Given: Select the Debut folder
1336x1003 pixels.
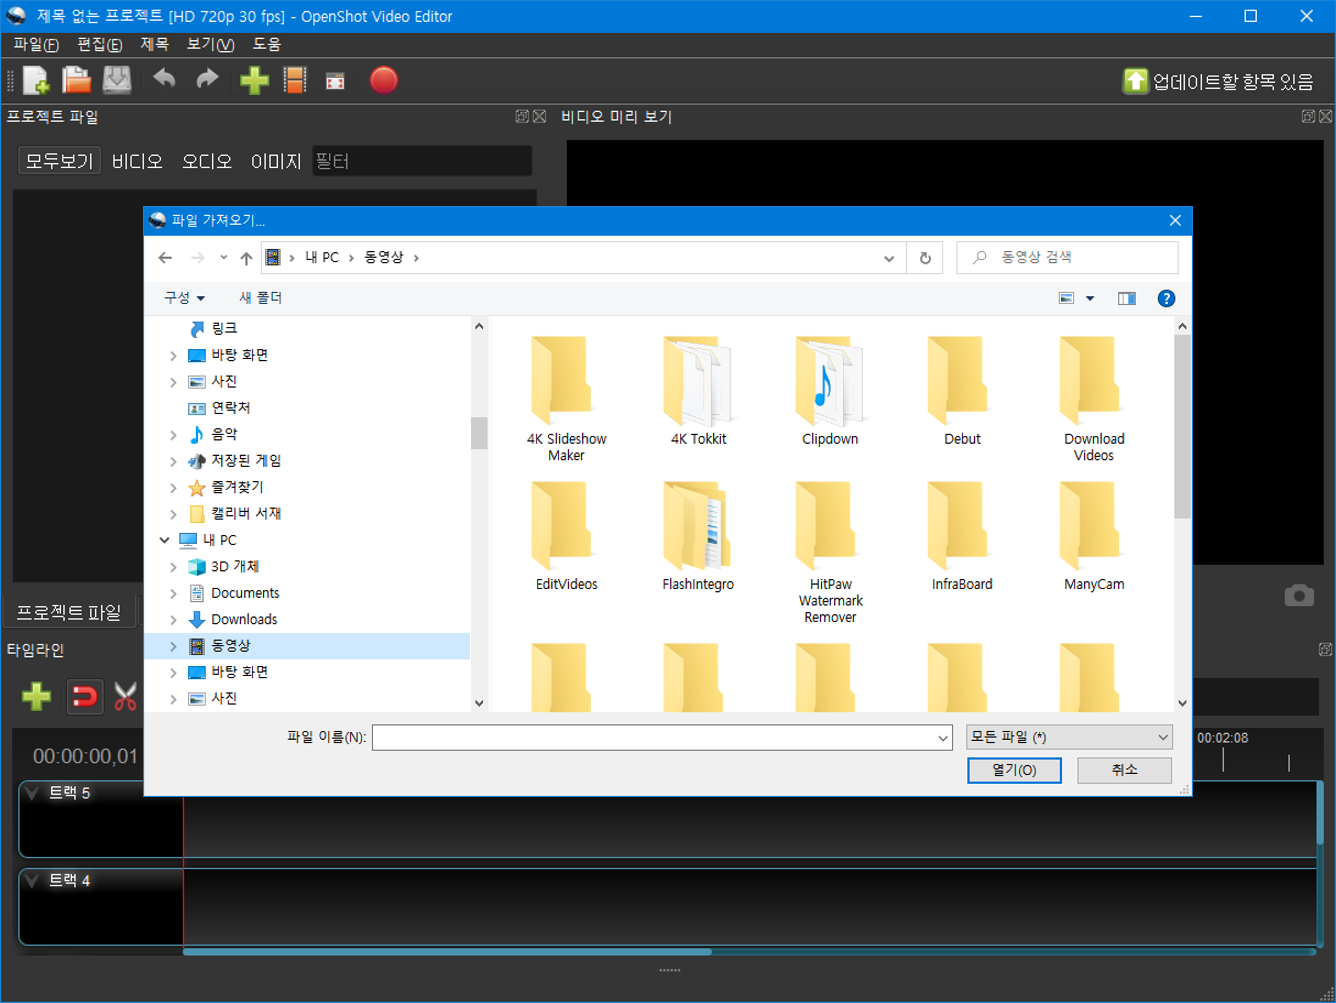Looking at the screenshot, I should tap(962, 391).
